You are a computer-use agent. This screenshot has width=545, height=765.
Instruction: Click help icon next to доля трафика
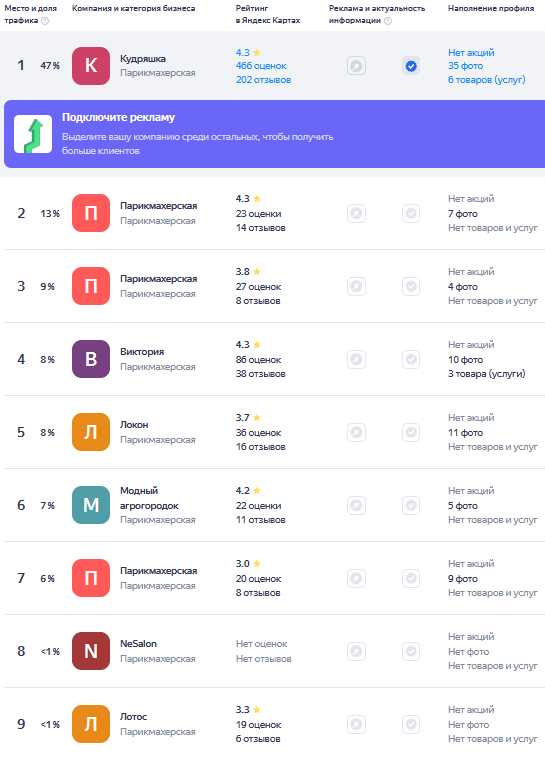(x=45, y=20)
